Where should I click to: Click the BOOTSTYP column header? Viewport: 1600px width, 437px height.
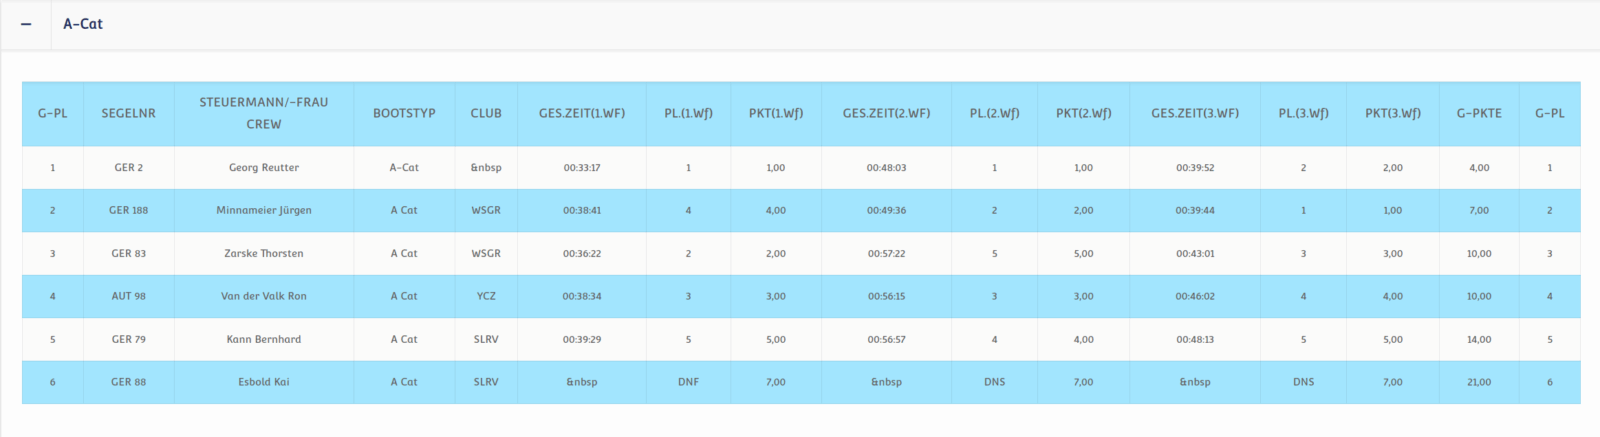404,113
